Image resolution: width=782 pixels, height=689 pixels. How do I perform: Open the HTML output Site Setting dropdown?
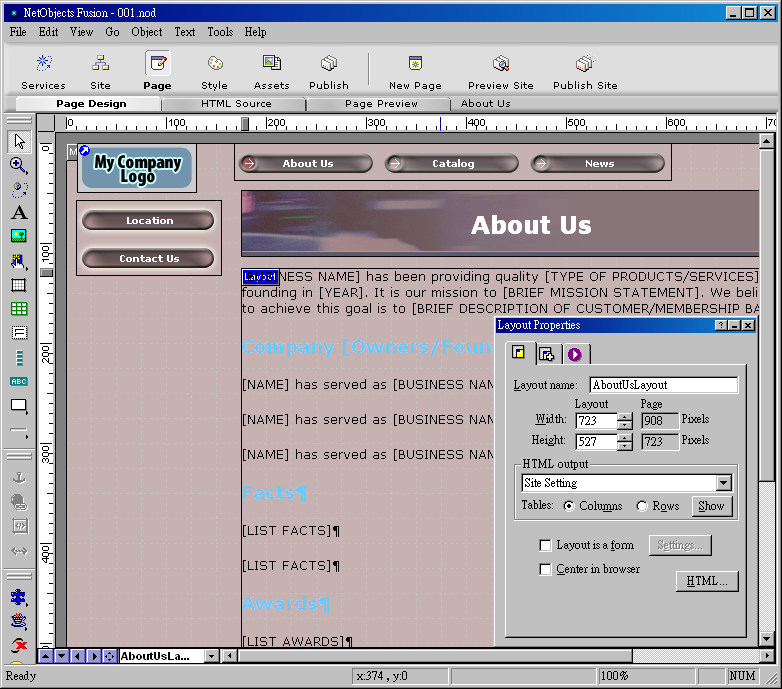pos(724,483)
